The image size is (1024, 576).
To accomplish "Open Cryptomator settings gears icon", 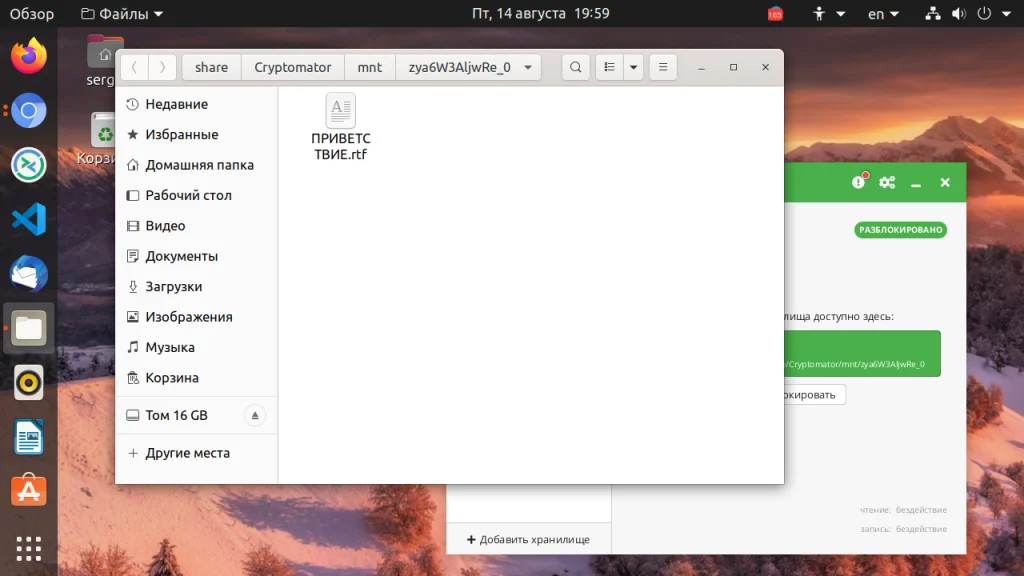I will (x=887, y=182).
